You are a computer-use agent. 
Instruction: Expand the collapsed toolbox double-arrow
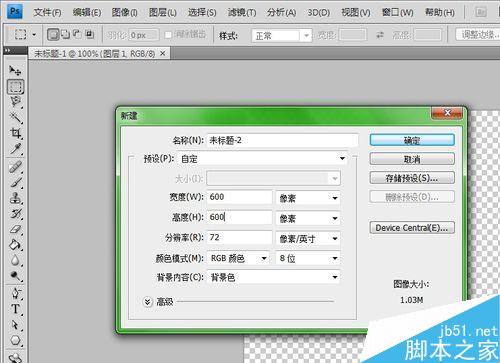point(8,50)
